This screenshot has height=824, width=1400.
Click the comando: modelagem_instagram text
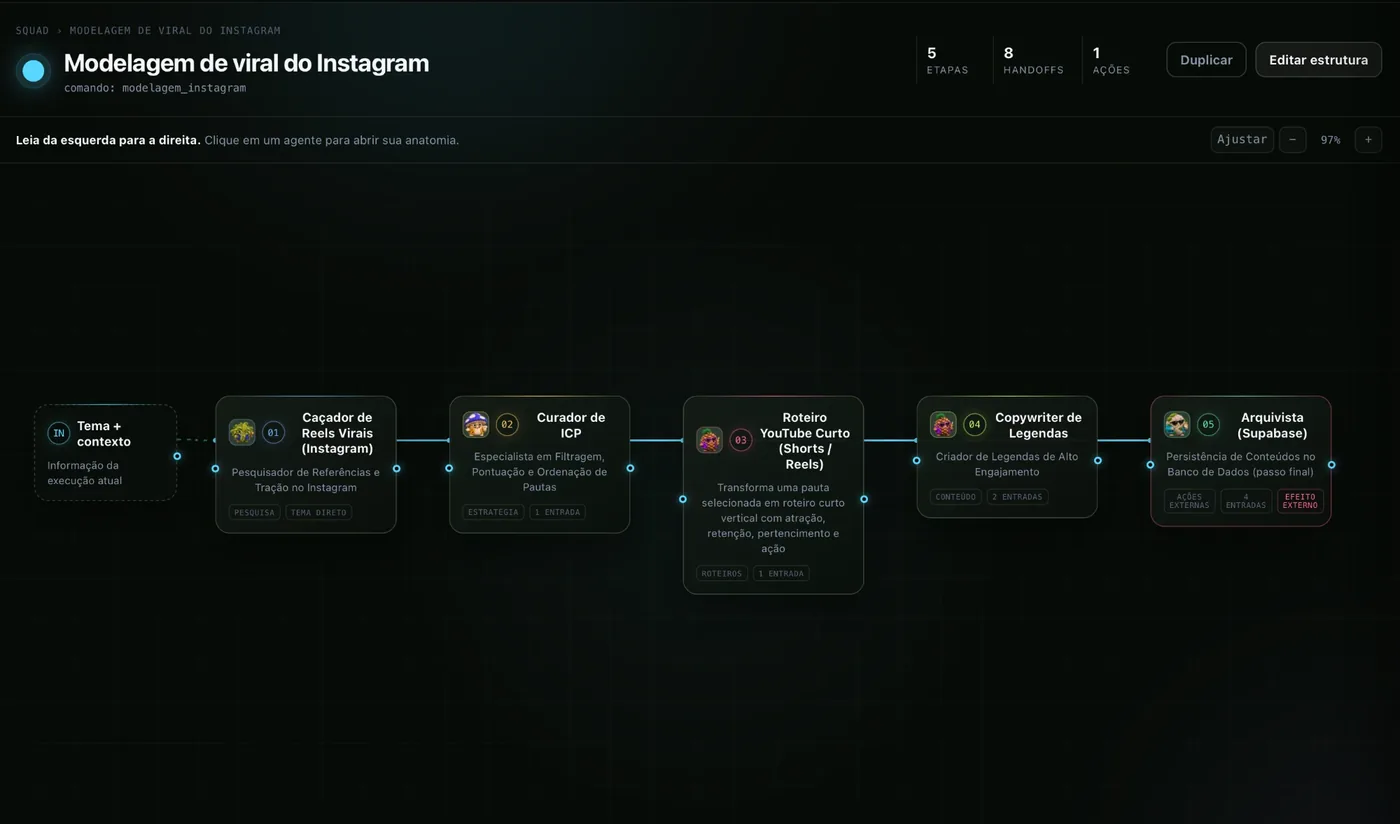tap(155, 88)
